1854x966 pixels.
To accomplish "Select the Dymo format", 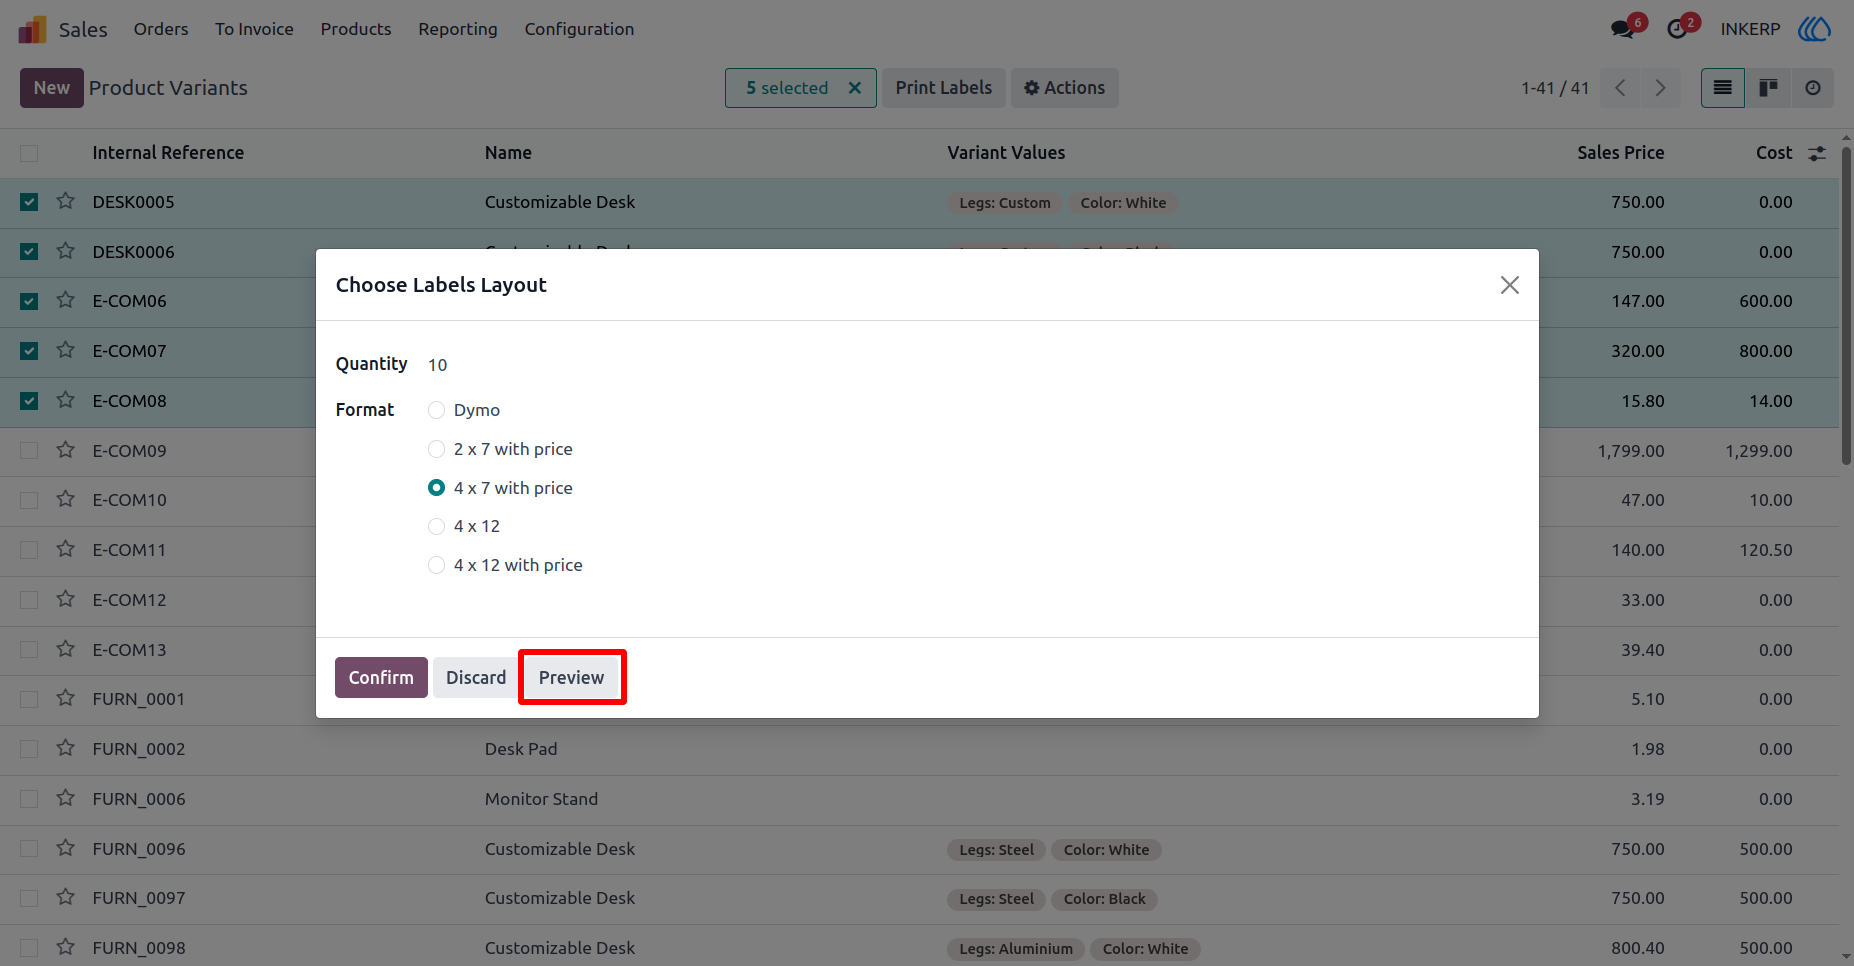I will click(x=436, y=410).
